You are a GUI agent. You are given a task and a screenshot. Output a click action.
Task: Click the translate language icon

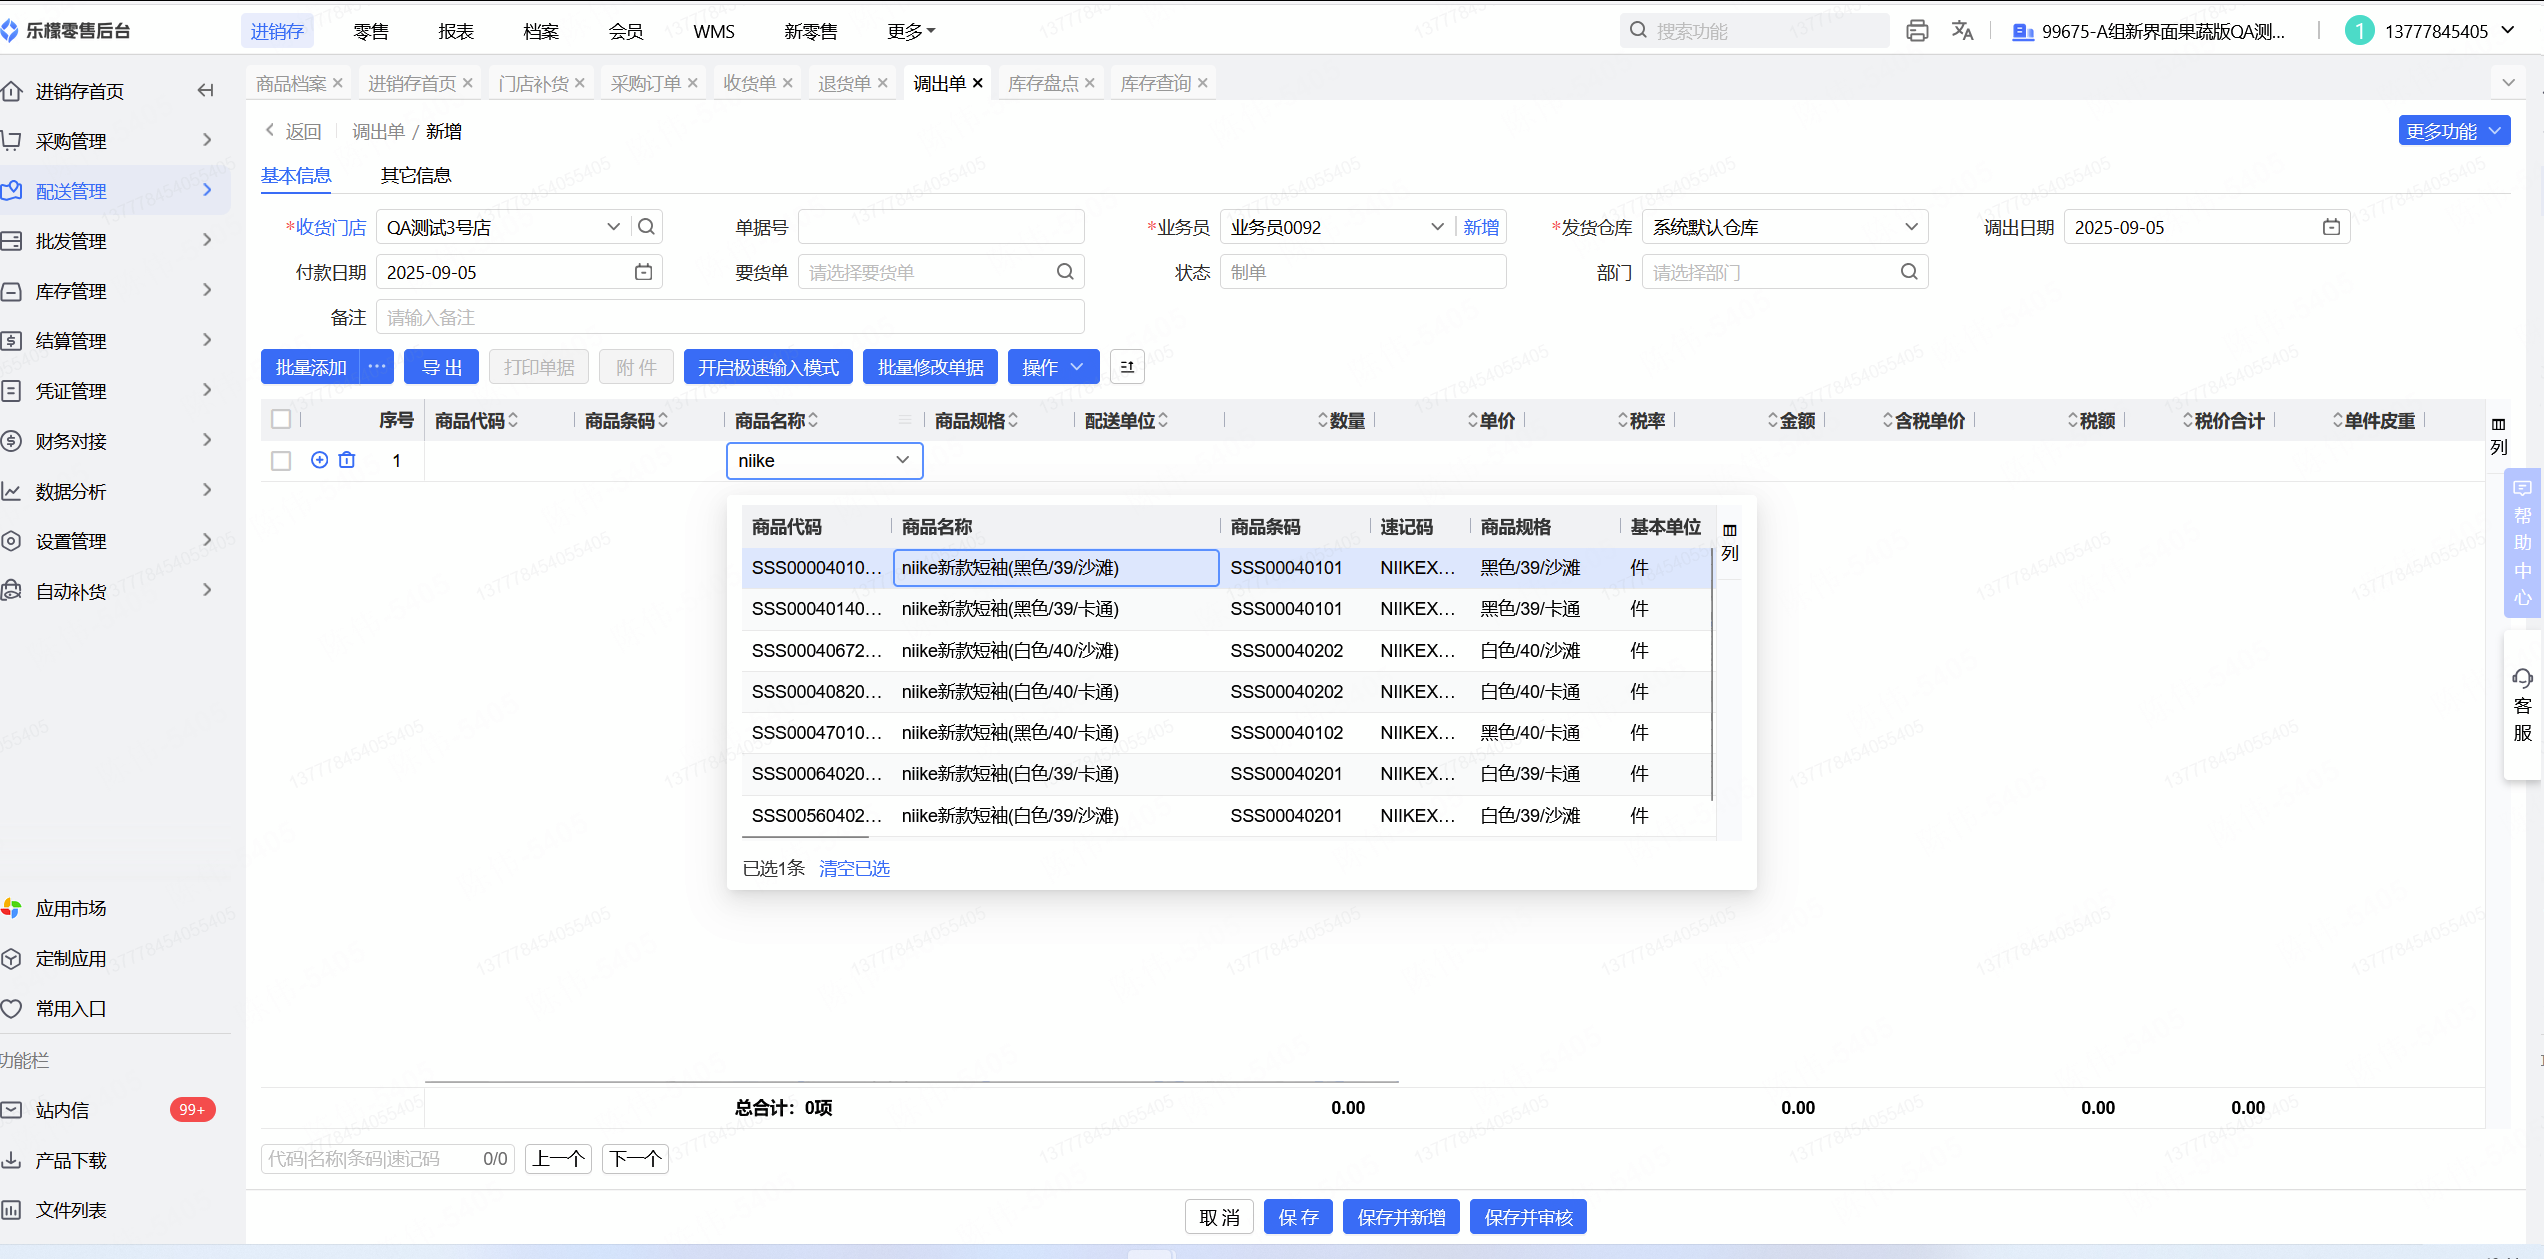(1962, 31)
